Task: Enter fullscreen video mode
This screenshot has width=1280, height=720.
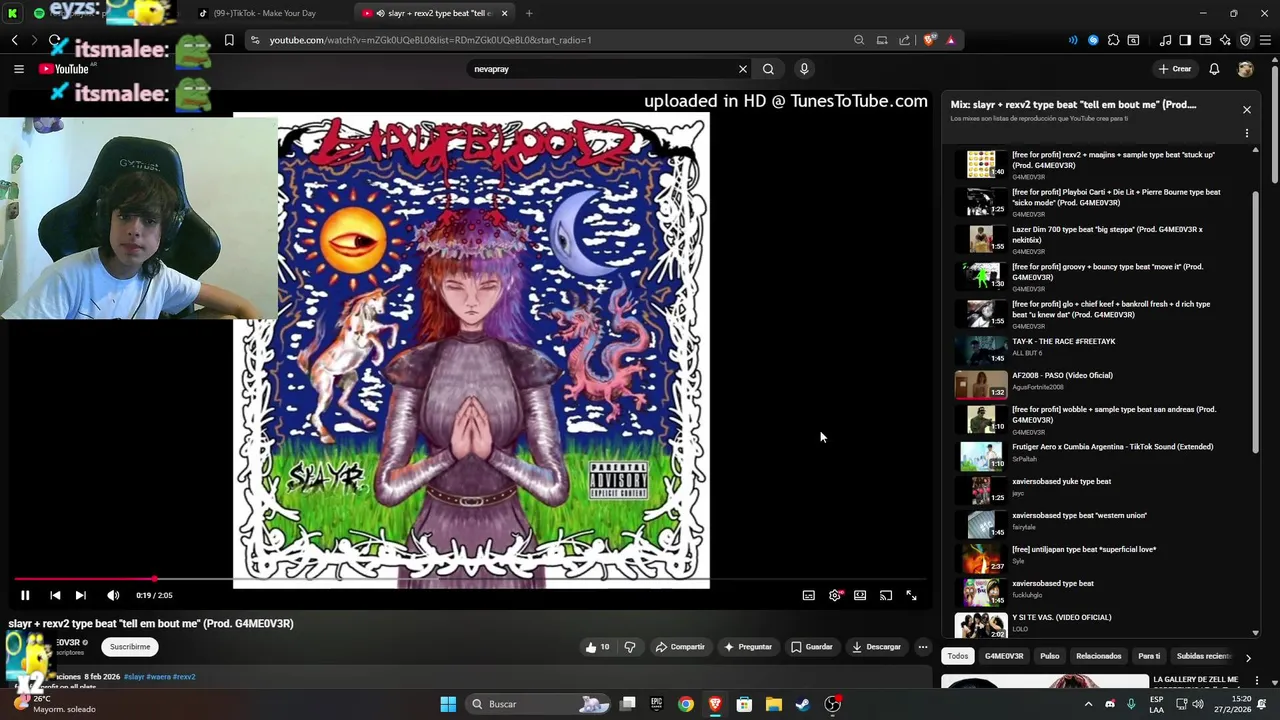Action: [912, 595]
